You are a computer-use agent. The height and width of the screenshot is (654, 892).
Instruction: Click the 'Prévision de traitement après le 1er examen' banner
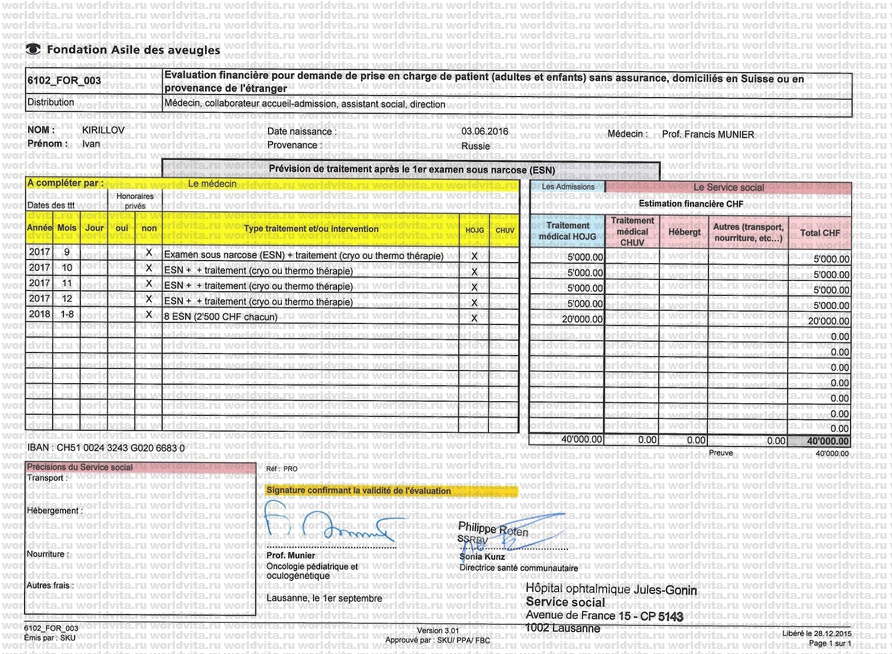point(412,169)
